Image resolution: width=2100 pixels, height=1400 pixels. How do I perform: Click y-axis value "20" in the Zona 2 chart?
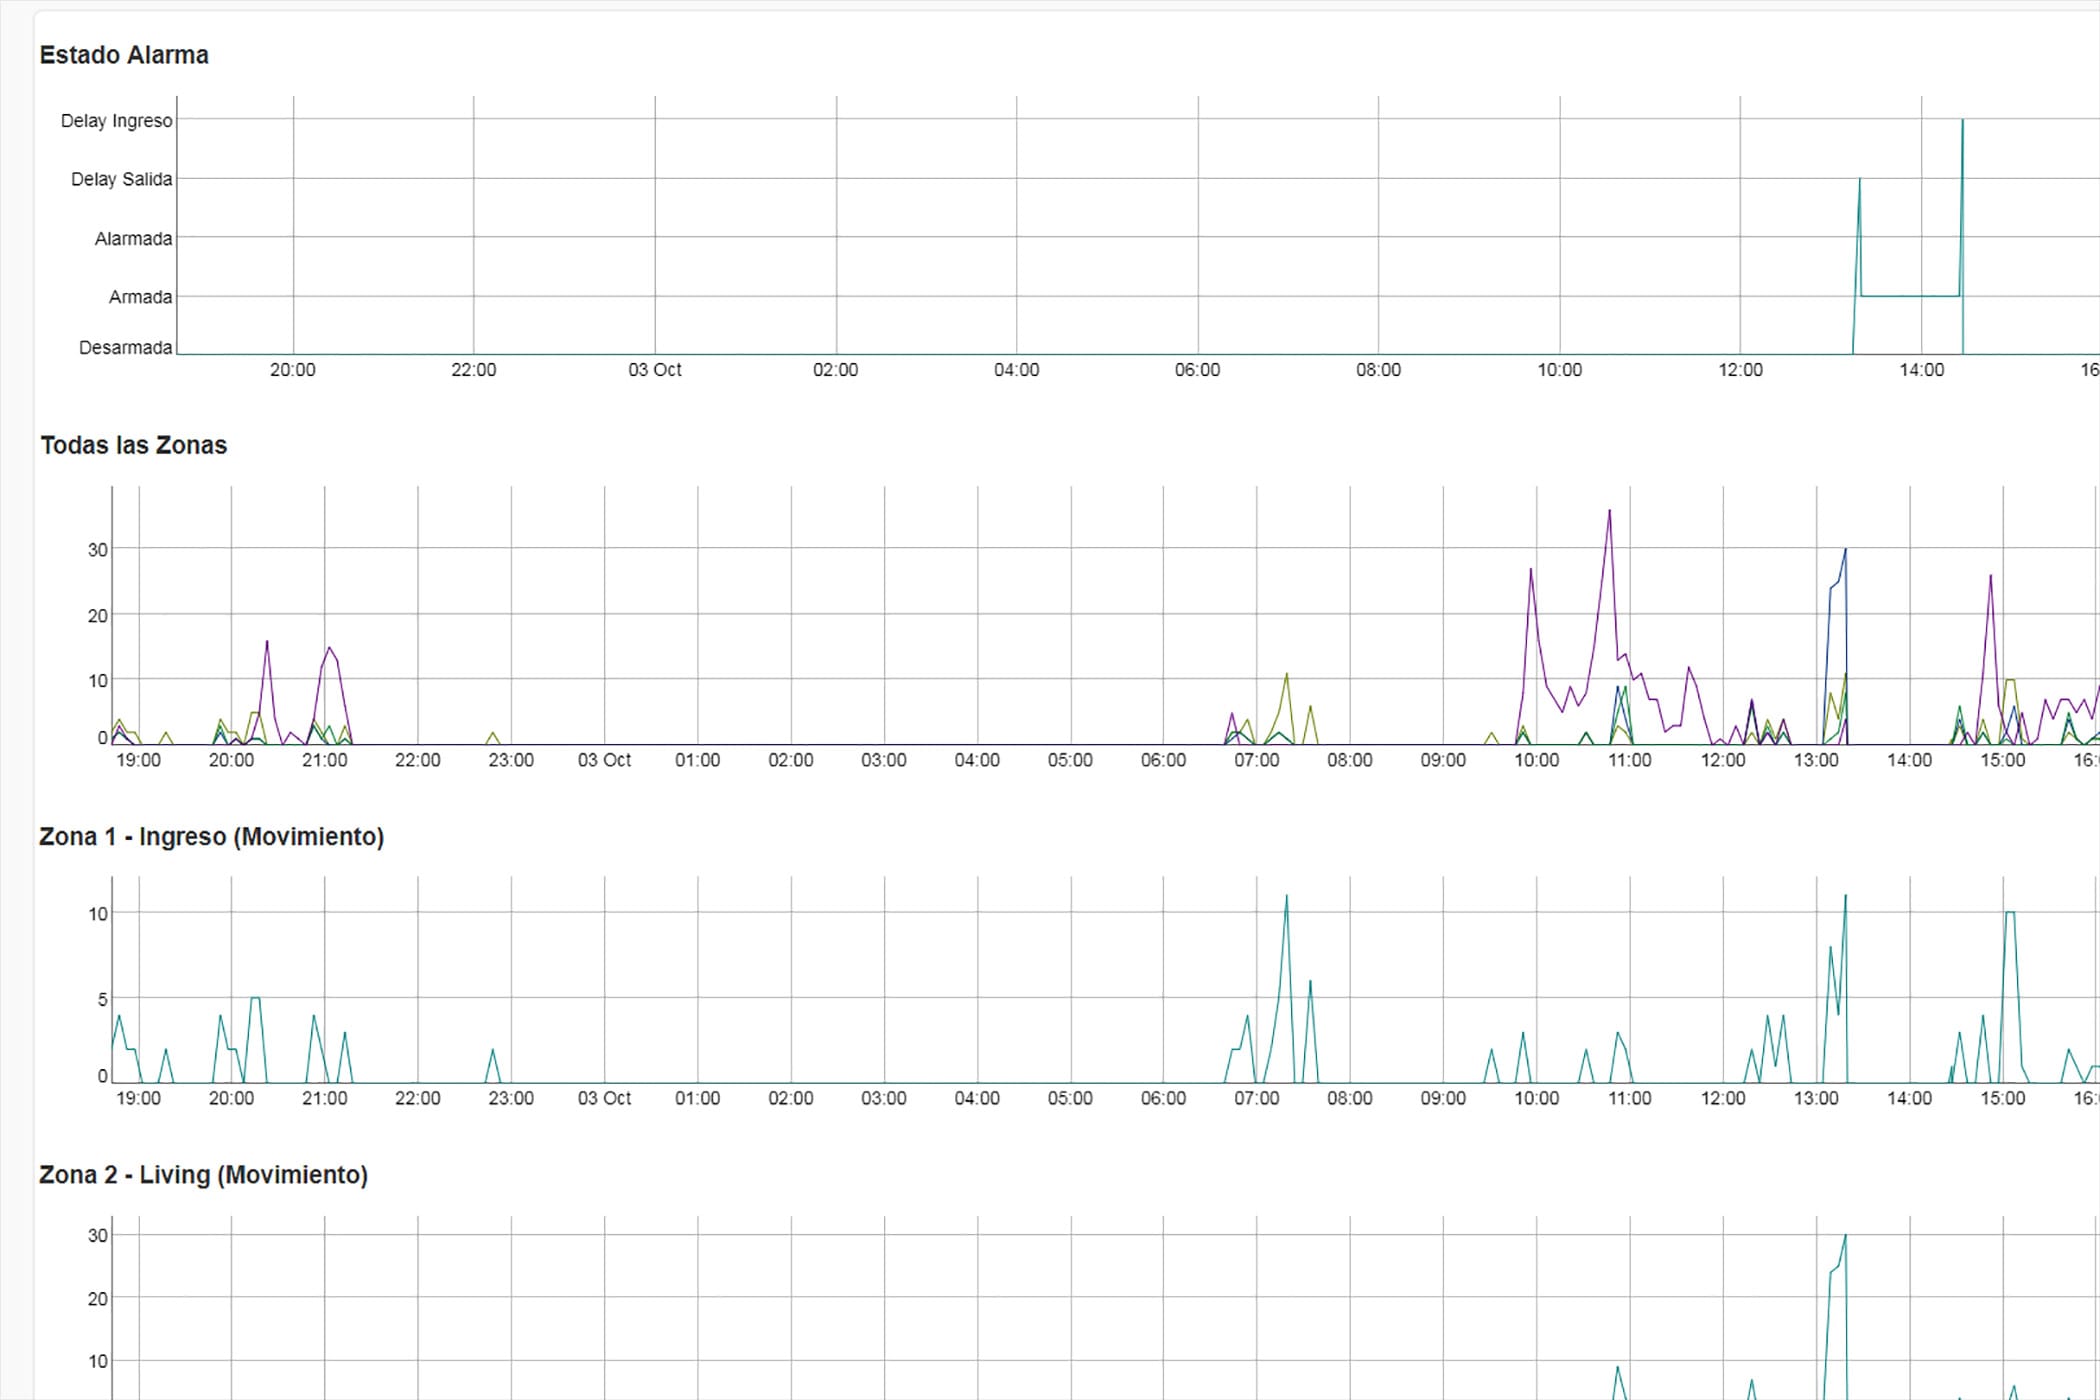tap(97, 1299)
